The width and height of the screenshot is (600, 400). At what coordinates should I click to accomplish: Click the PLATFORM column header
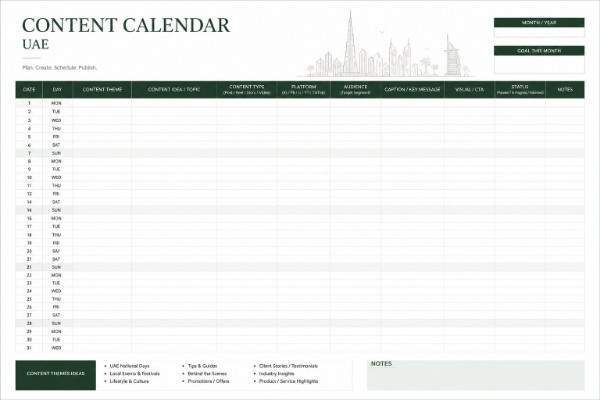(x=303, y=90)
